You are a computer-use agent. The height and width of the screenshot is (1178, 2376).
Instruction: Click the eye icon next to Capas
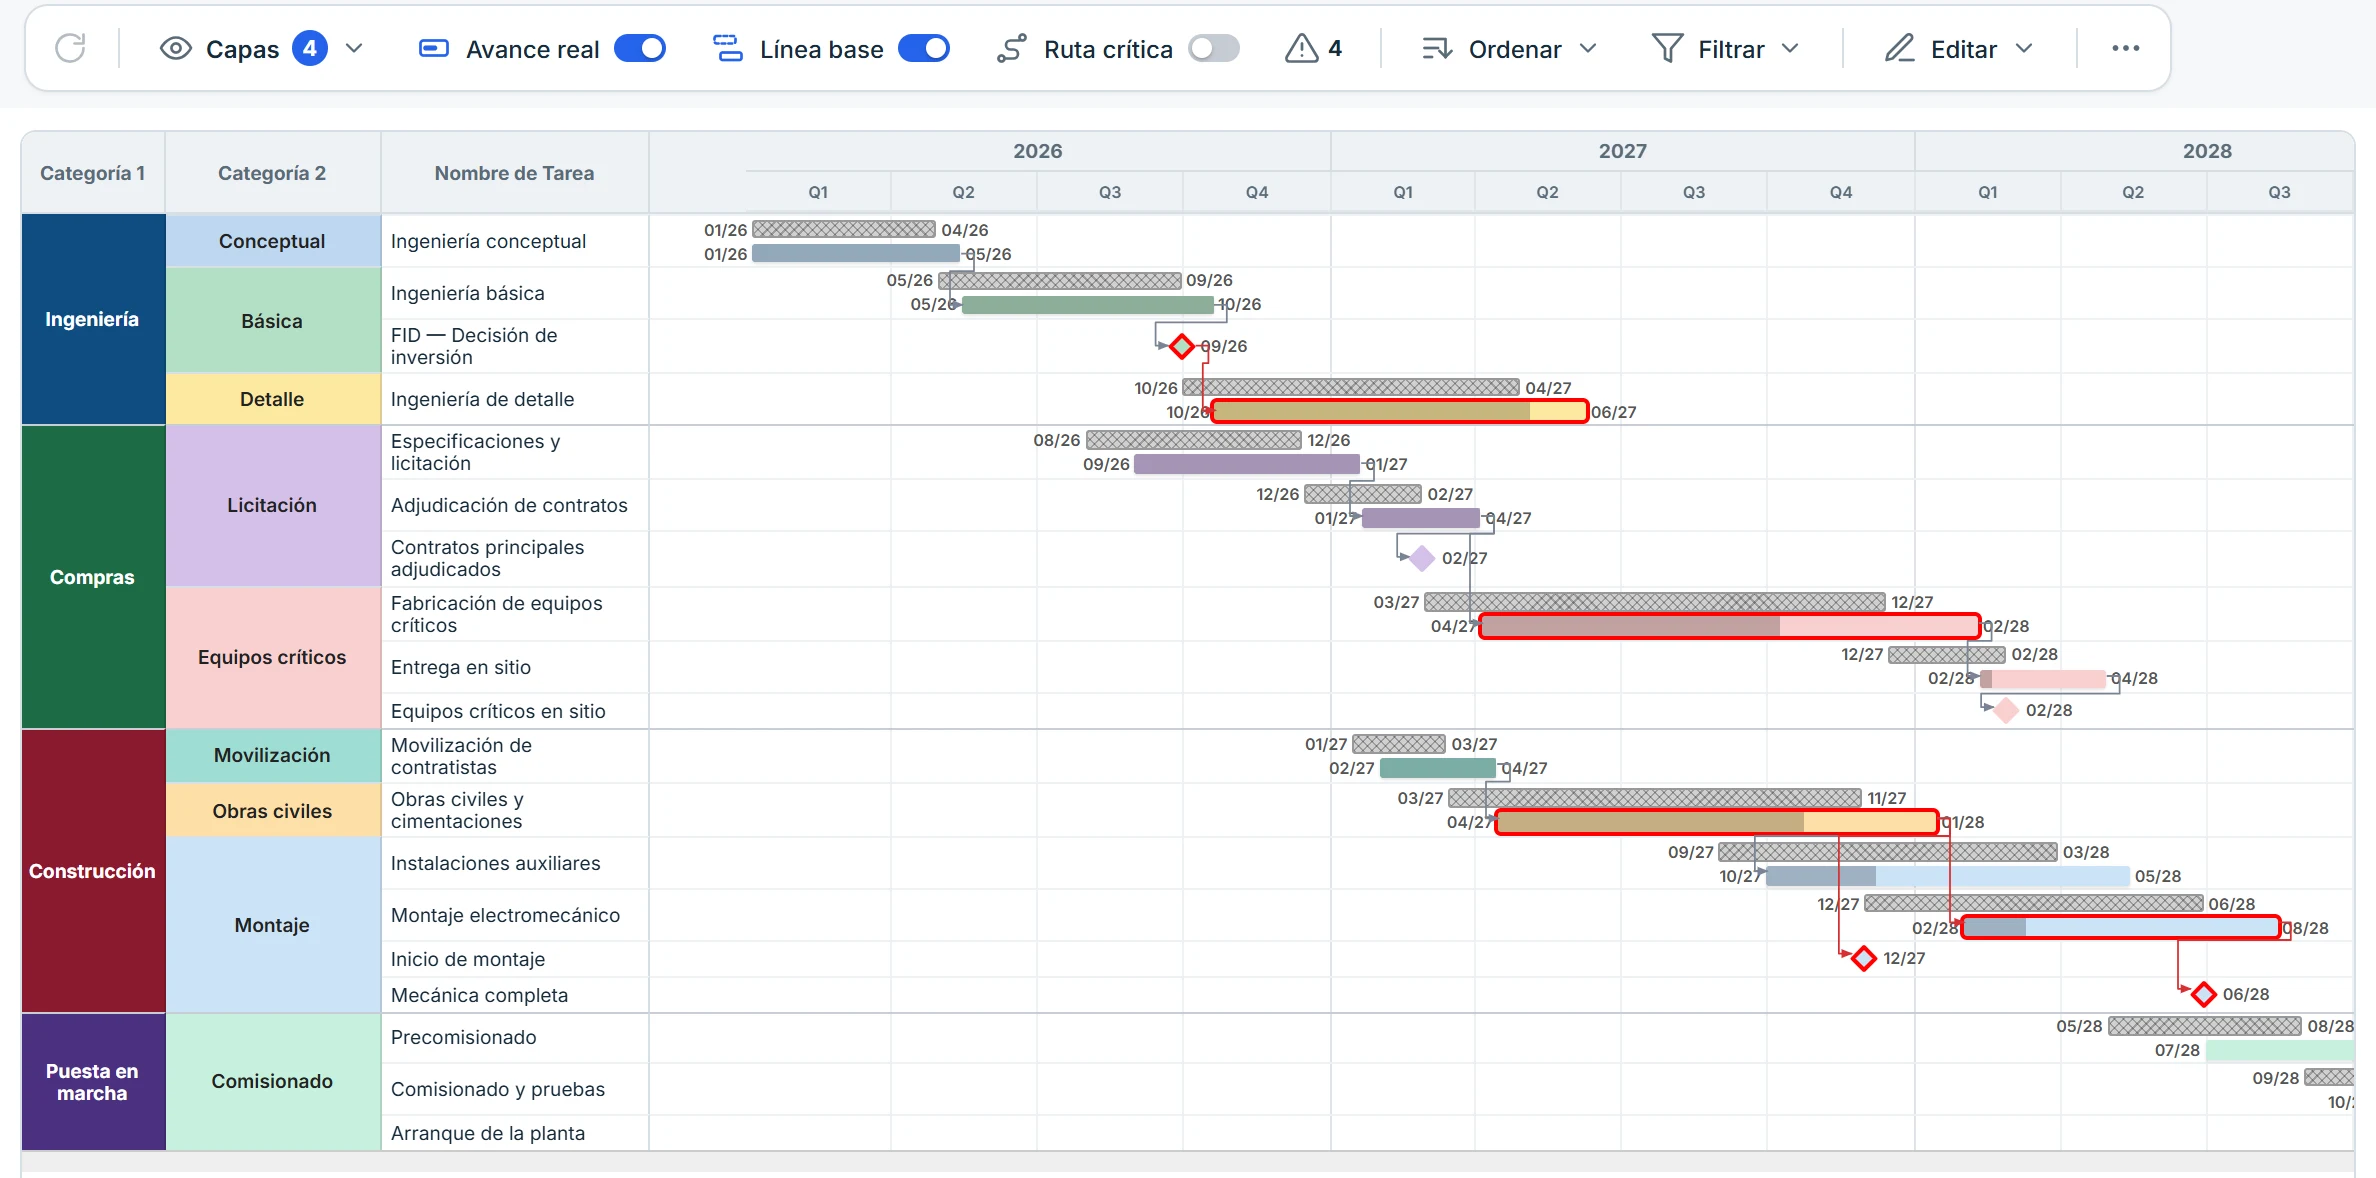176,48
